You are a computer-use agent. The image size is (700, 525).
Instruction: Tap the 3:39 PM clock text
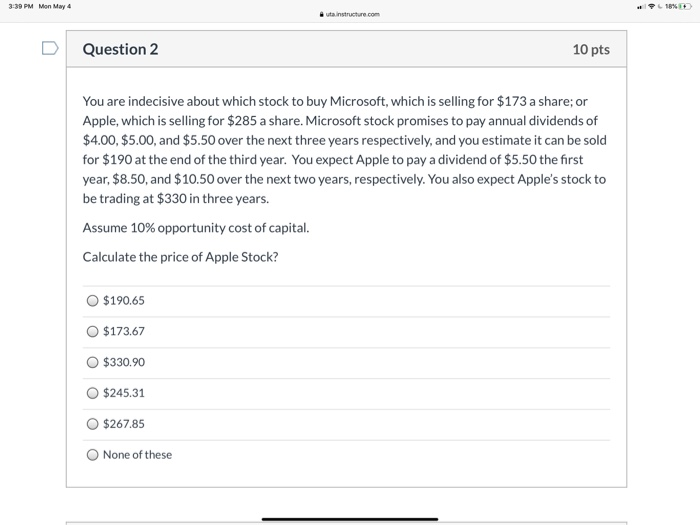pos(21,6)
